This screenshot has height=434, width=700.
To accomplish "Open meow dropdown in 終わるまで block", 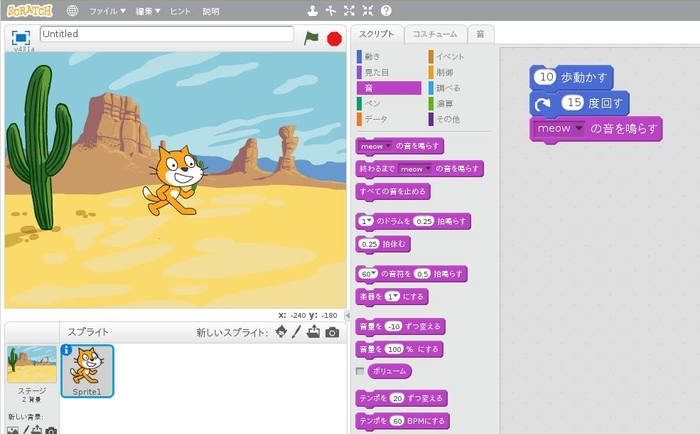I will coord(428,169).
